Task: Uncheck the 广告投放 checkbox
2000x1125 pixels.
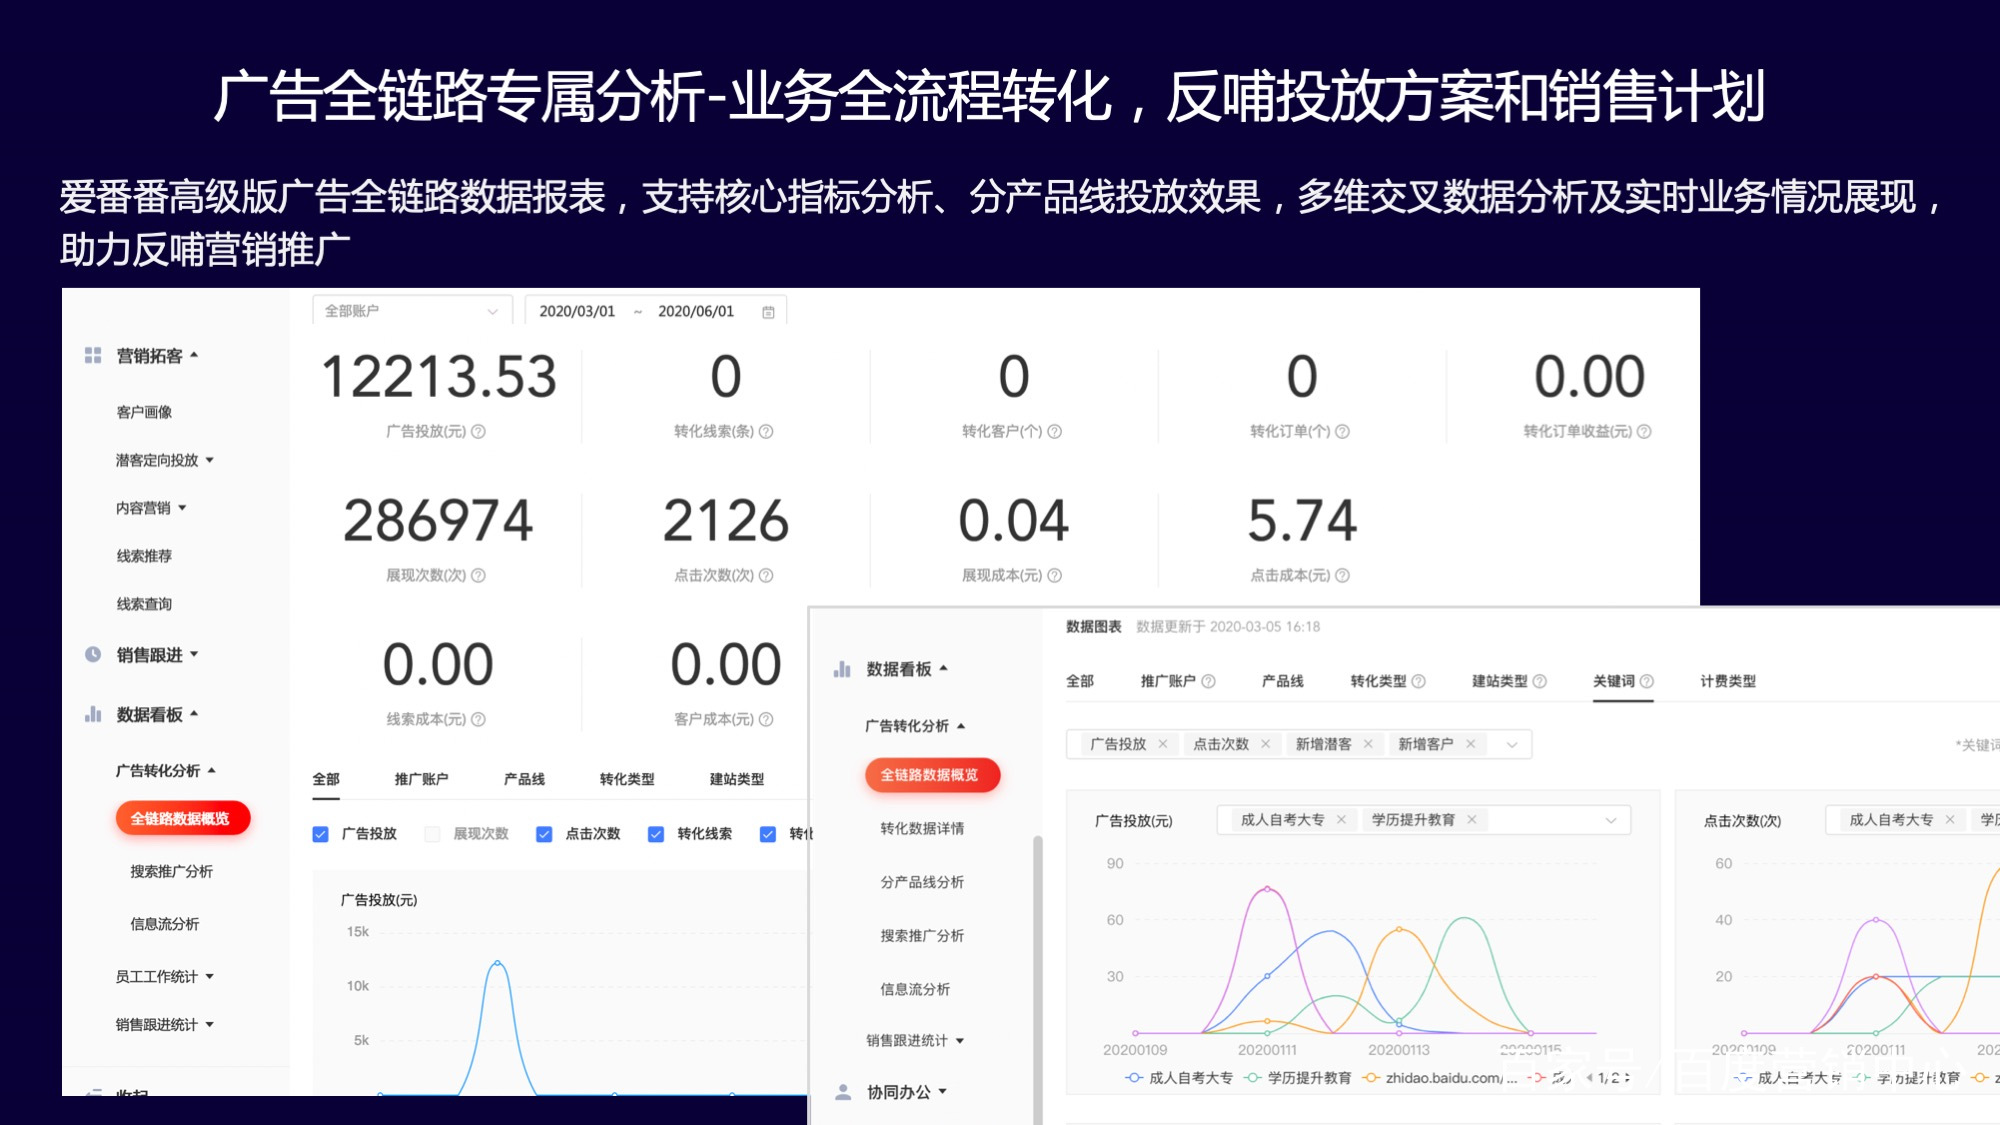Action: 321,833
